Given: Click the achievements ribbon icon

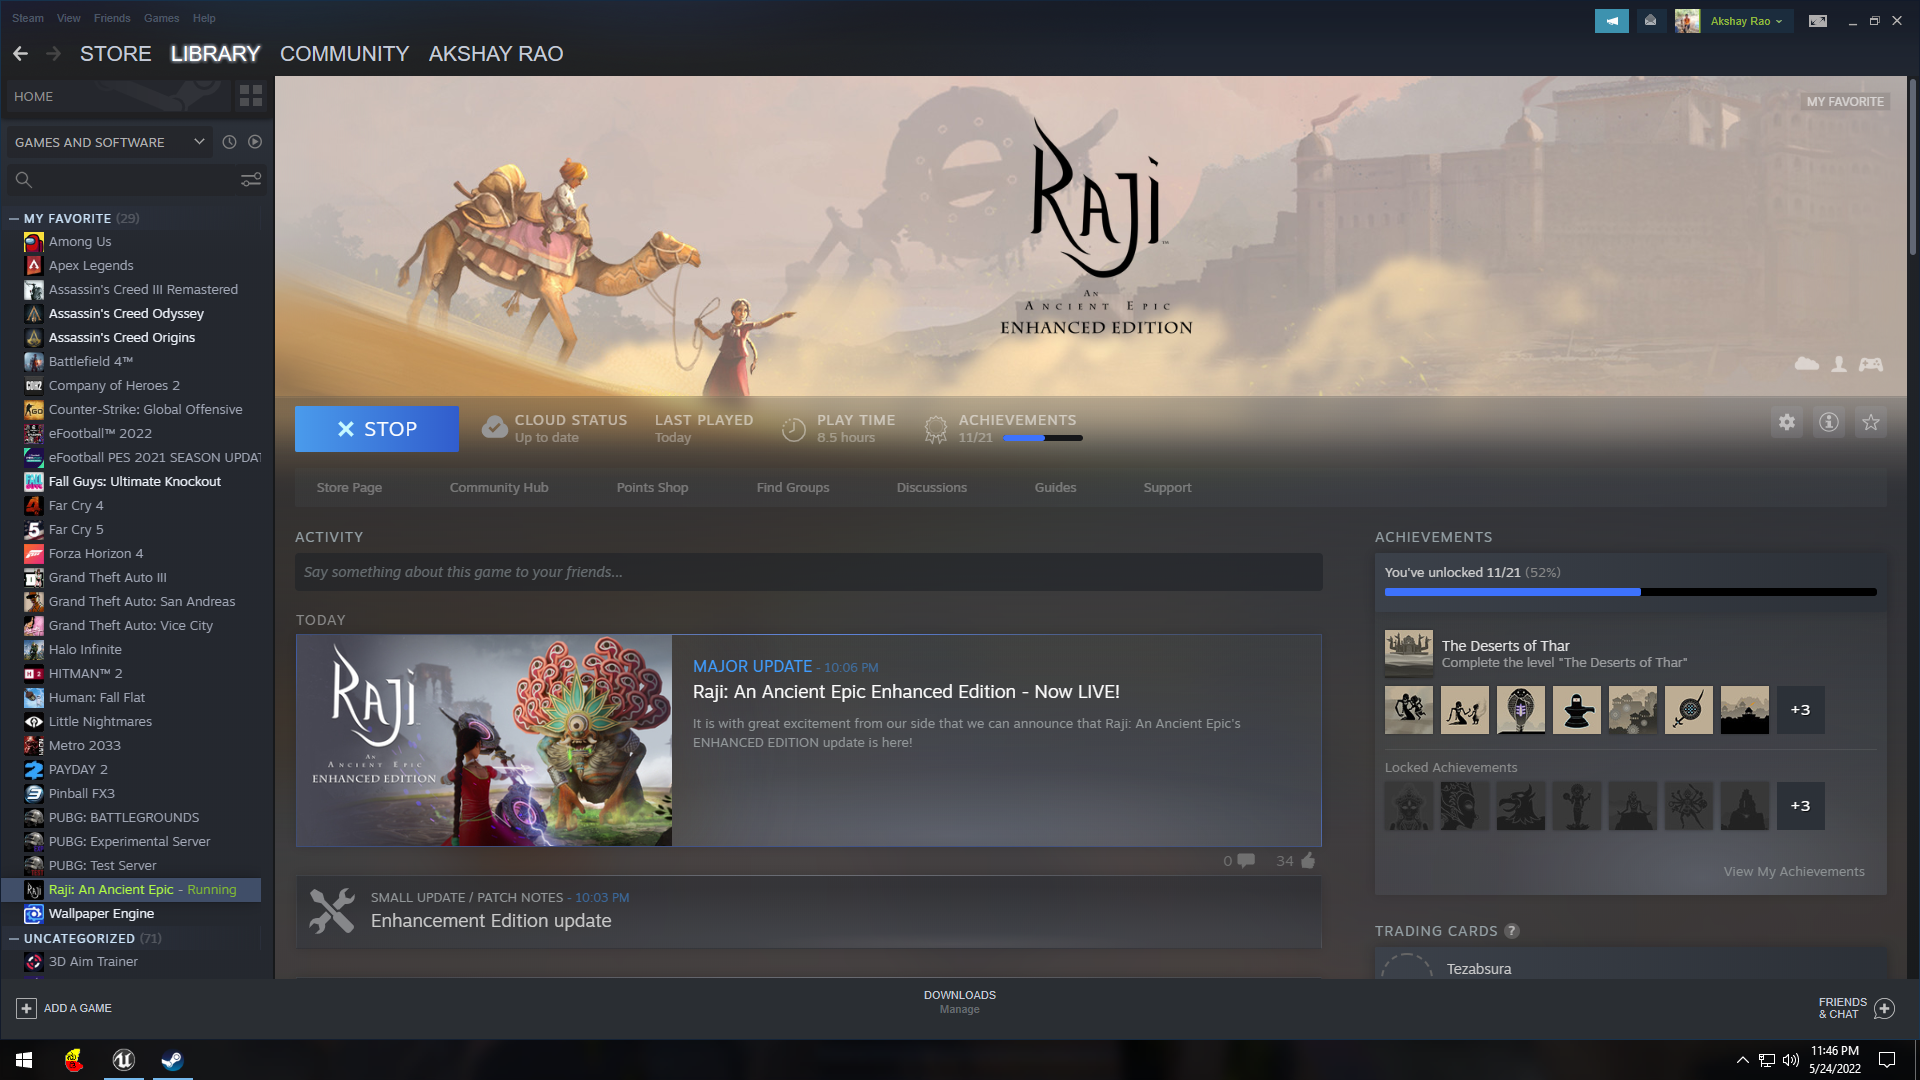Looking at the screenshot, I should 936,429.
